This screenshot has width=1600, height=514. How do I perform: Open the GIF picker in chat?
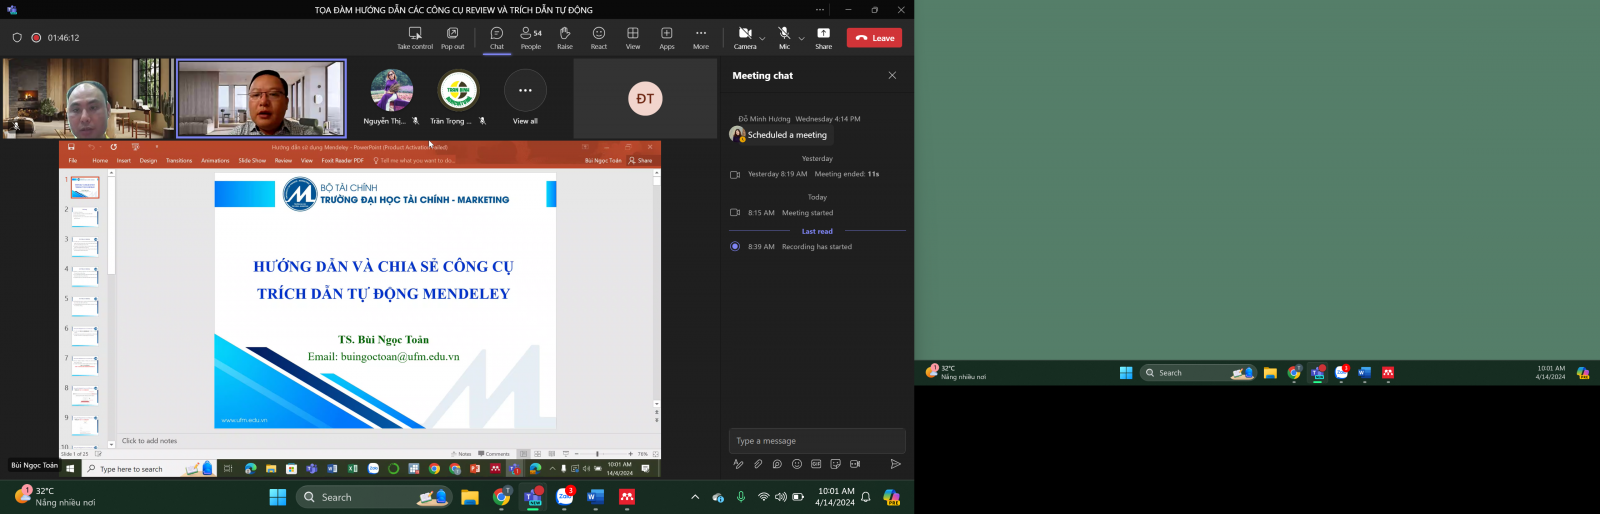816,464
